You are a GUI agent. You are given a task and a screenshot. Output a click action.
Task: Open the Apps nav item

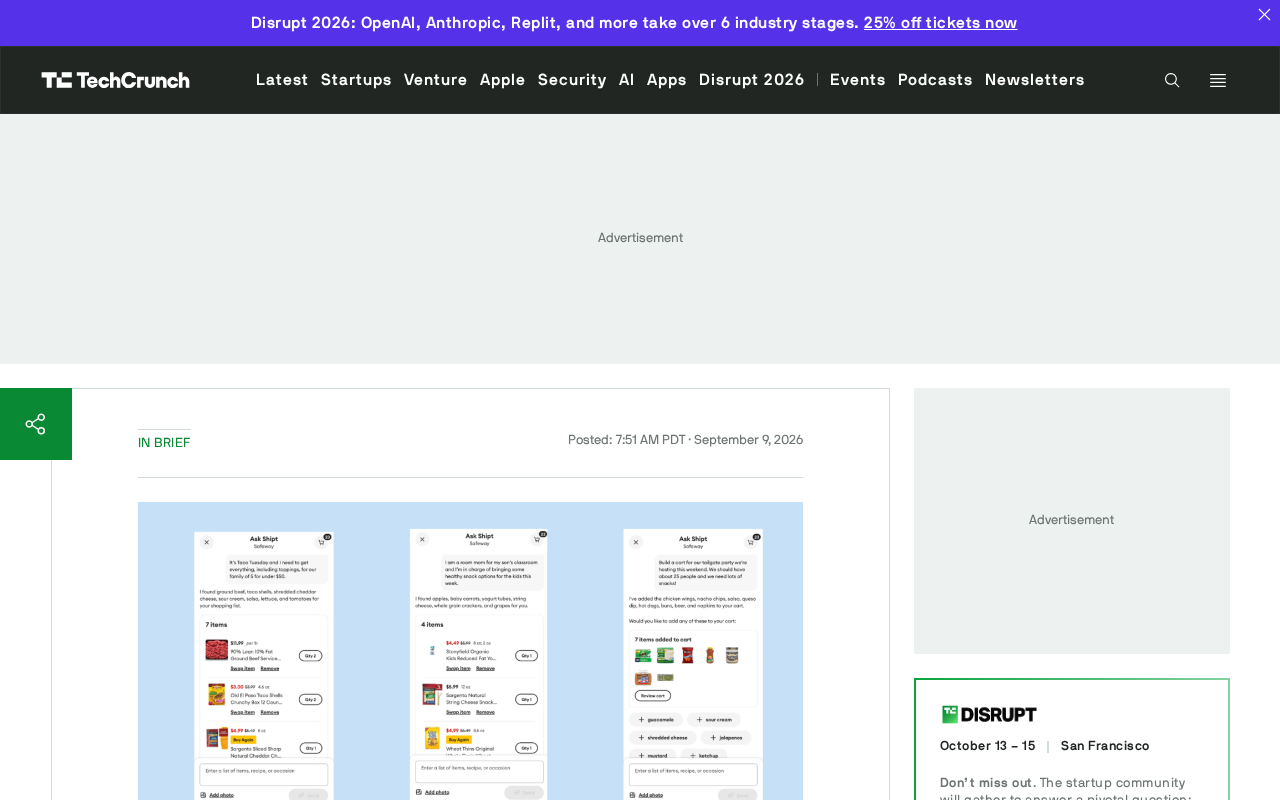pyautogui.click(x=667, y=79)
